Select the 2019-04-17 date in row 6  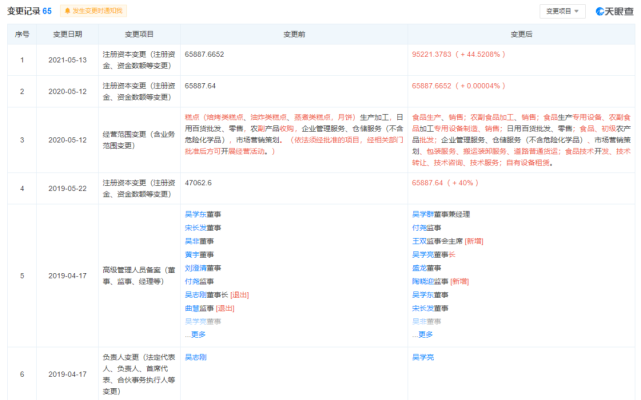click(67, 374)
